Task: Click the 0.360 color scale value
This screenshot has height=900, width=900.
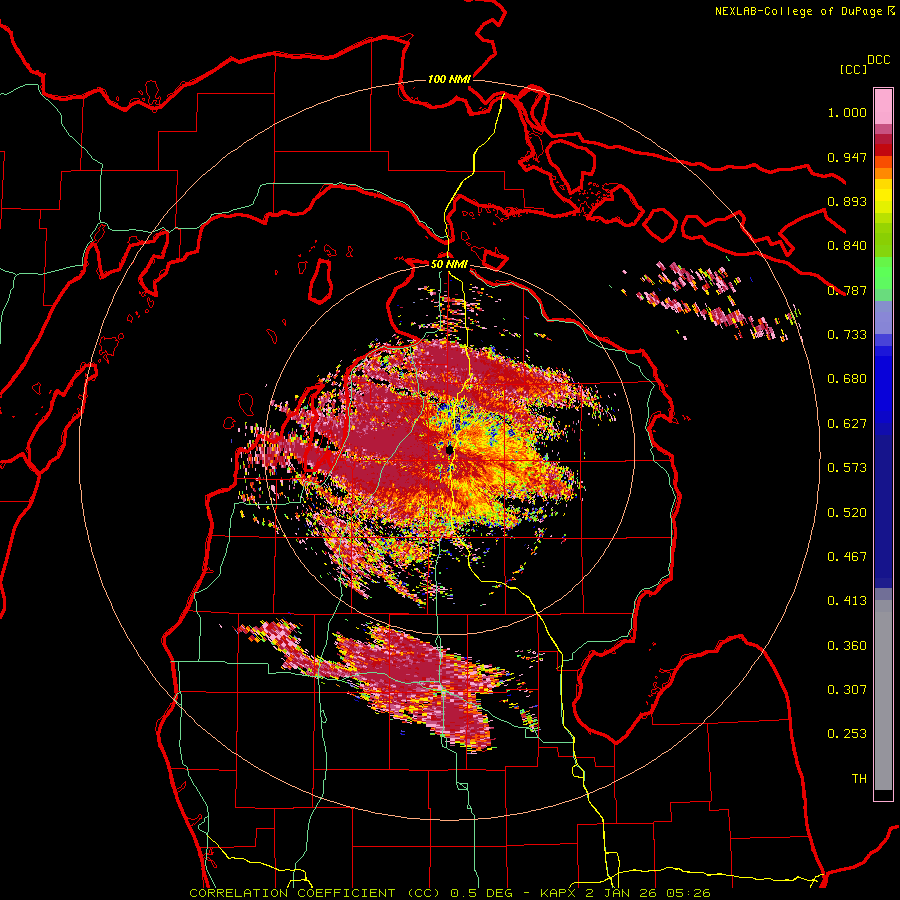Action: [847, 646]
